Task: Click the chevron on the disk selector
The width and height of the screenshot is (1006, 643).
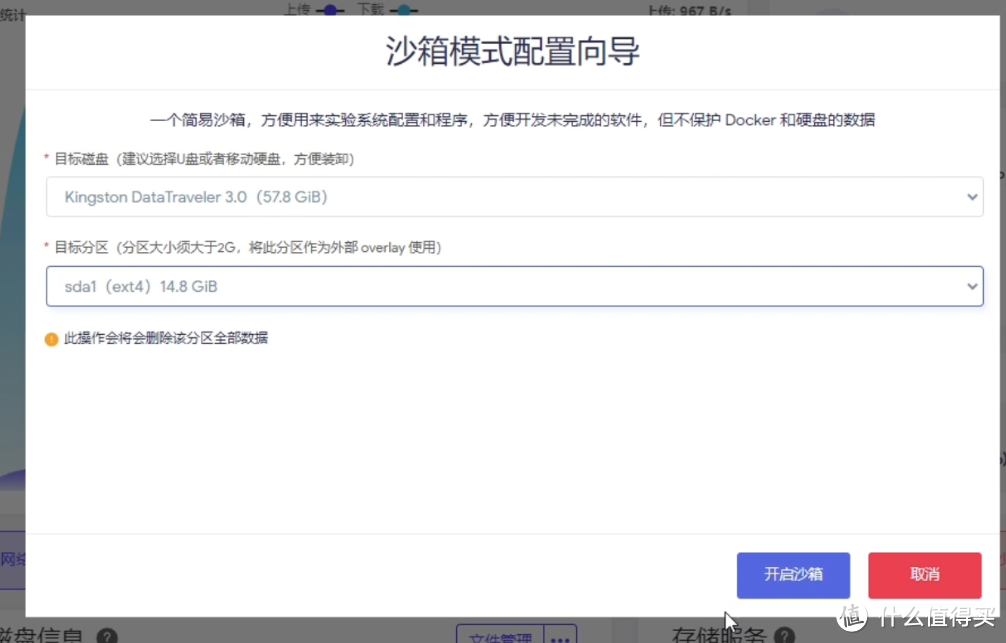Action: coord(971,197)
